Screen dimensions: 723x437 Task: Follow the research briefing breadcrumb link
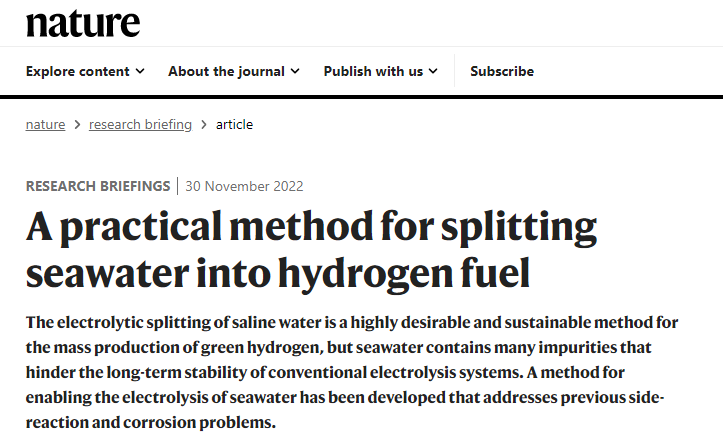[140, 124]
